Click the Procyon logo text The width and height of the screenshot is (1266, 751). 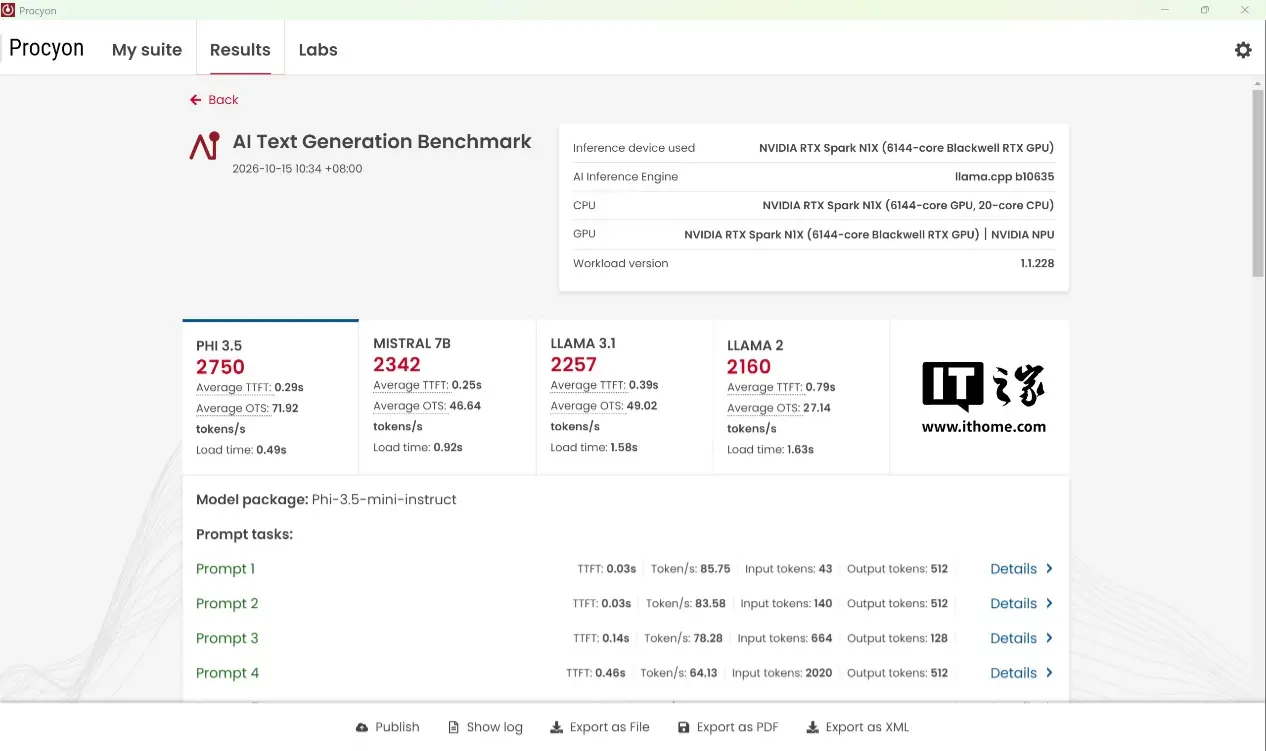click(46, 48)
